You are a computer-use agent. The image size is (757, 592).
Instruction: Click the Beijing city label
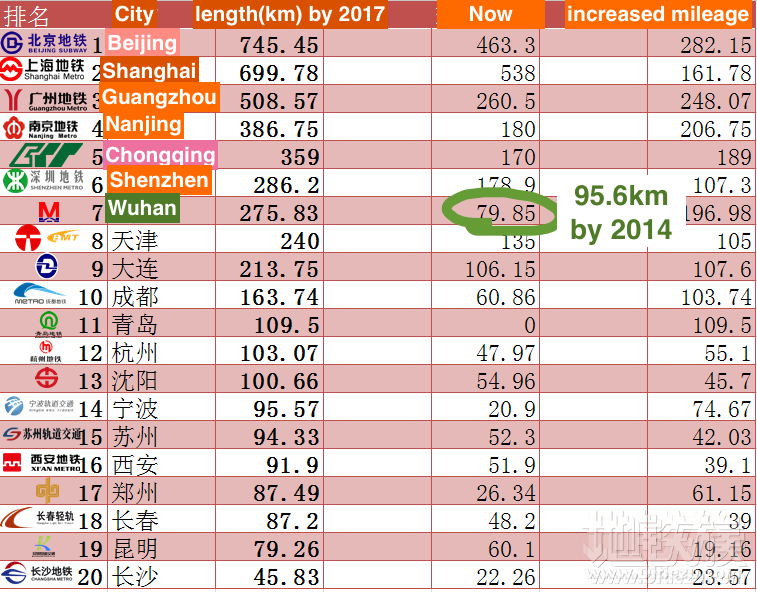coord(142,43)
